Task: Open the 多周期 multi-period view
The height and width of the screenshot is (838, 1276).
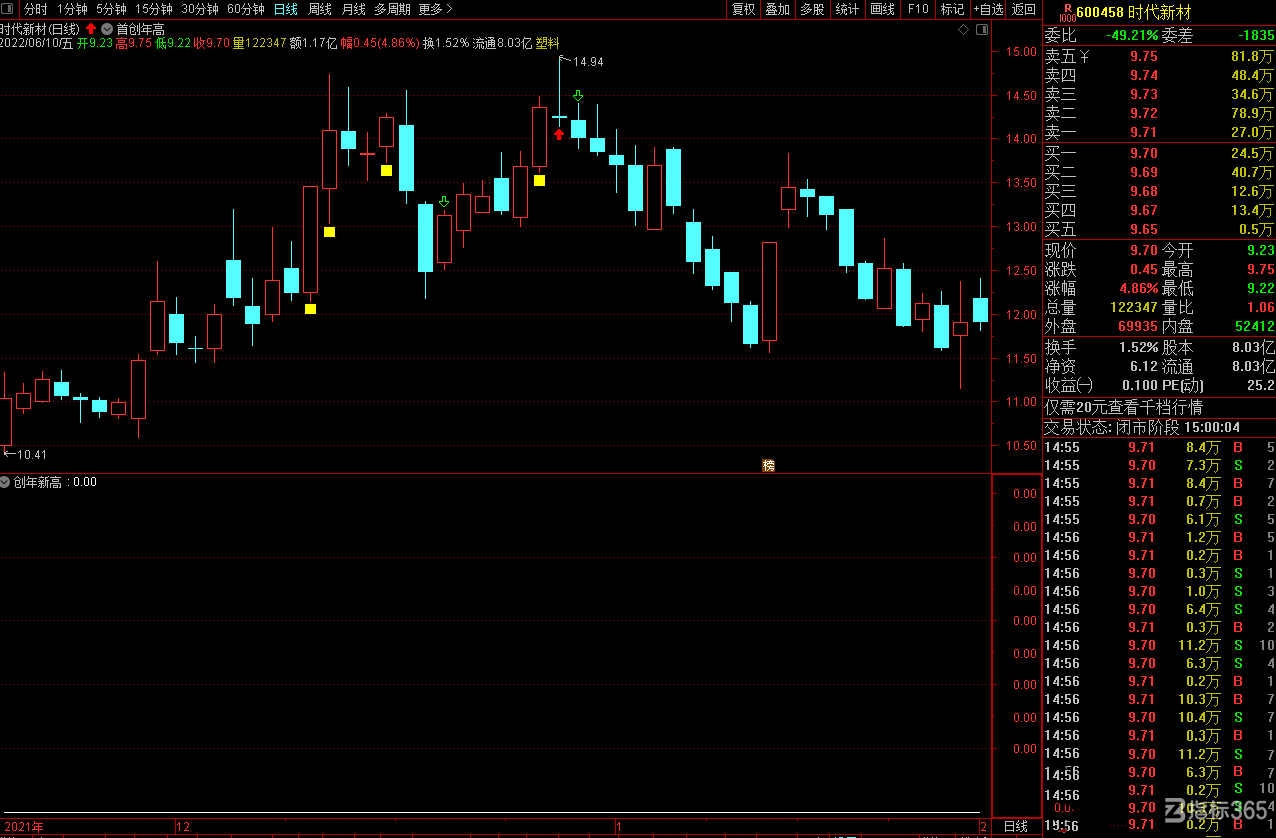Action: (393, 10)
